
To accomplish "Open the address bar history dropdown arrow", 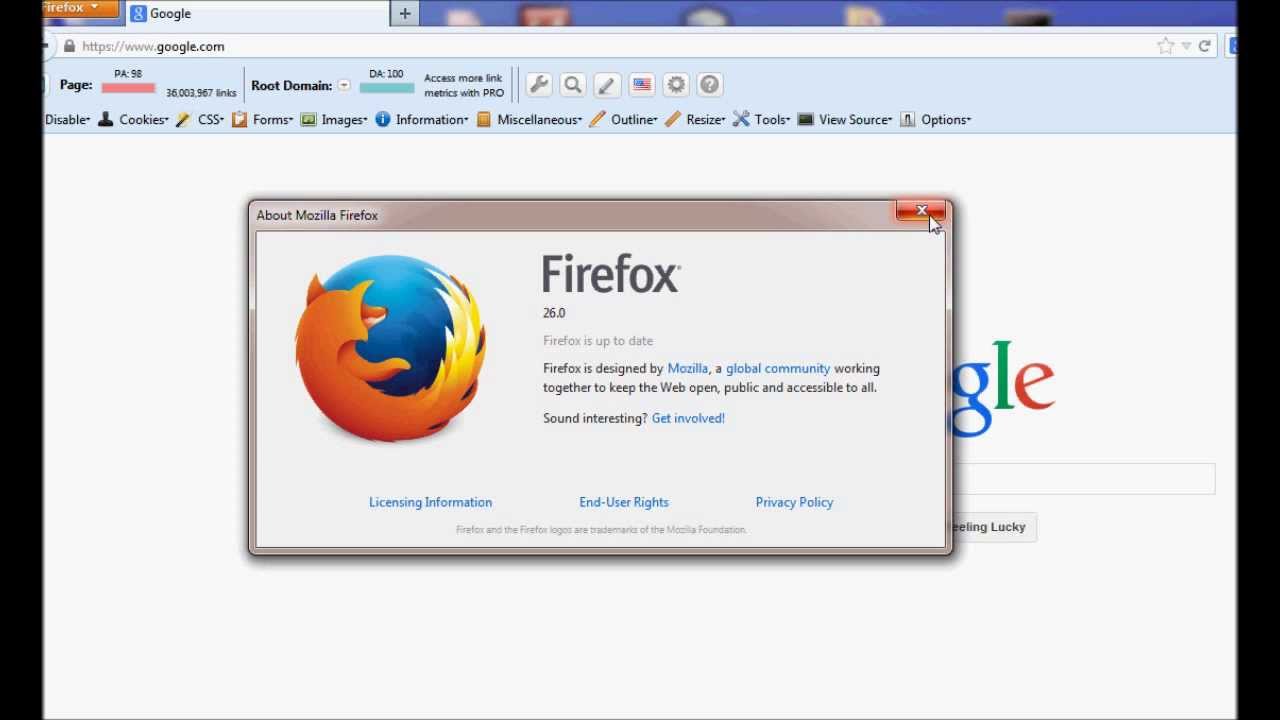I will tap(1186, 46).
